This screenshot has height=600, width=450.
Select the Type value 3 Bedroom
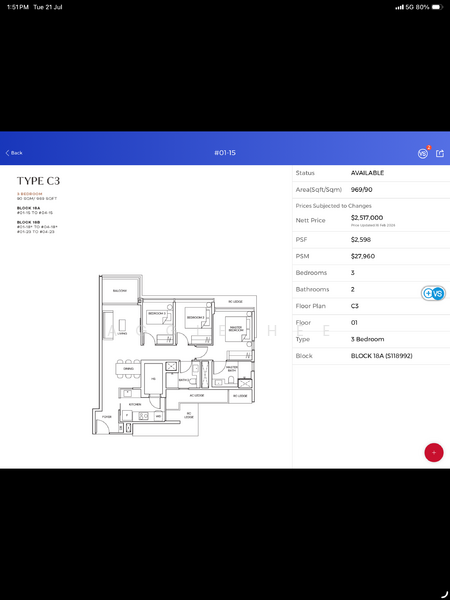point(367,339)
